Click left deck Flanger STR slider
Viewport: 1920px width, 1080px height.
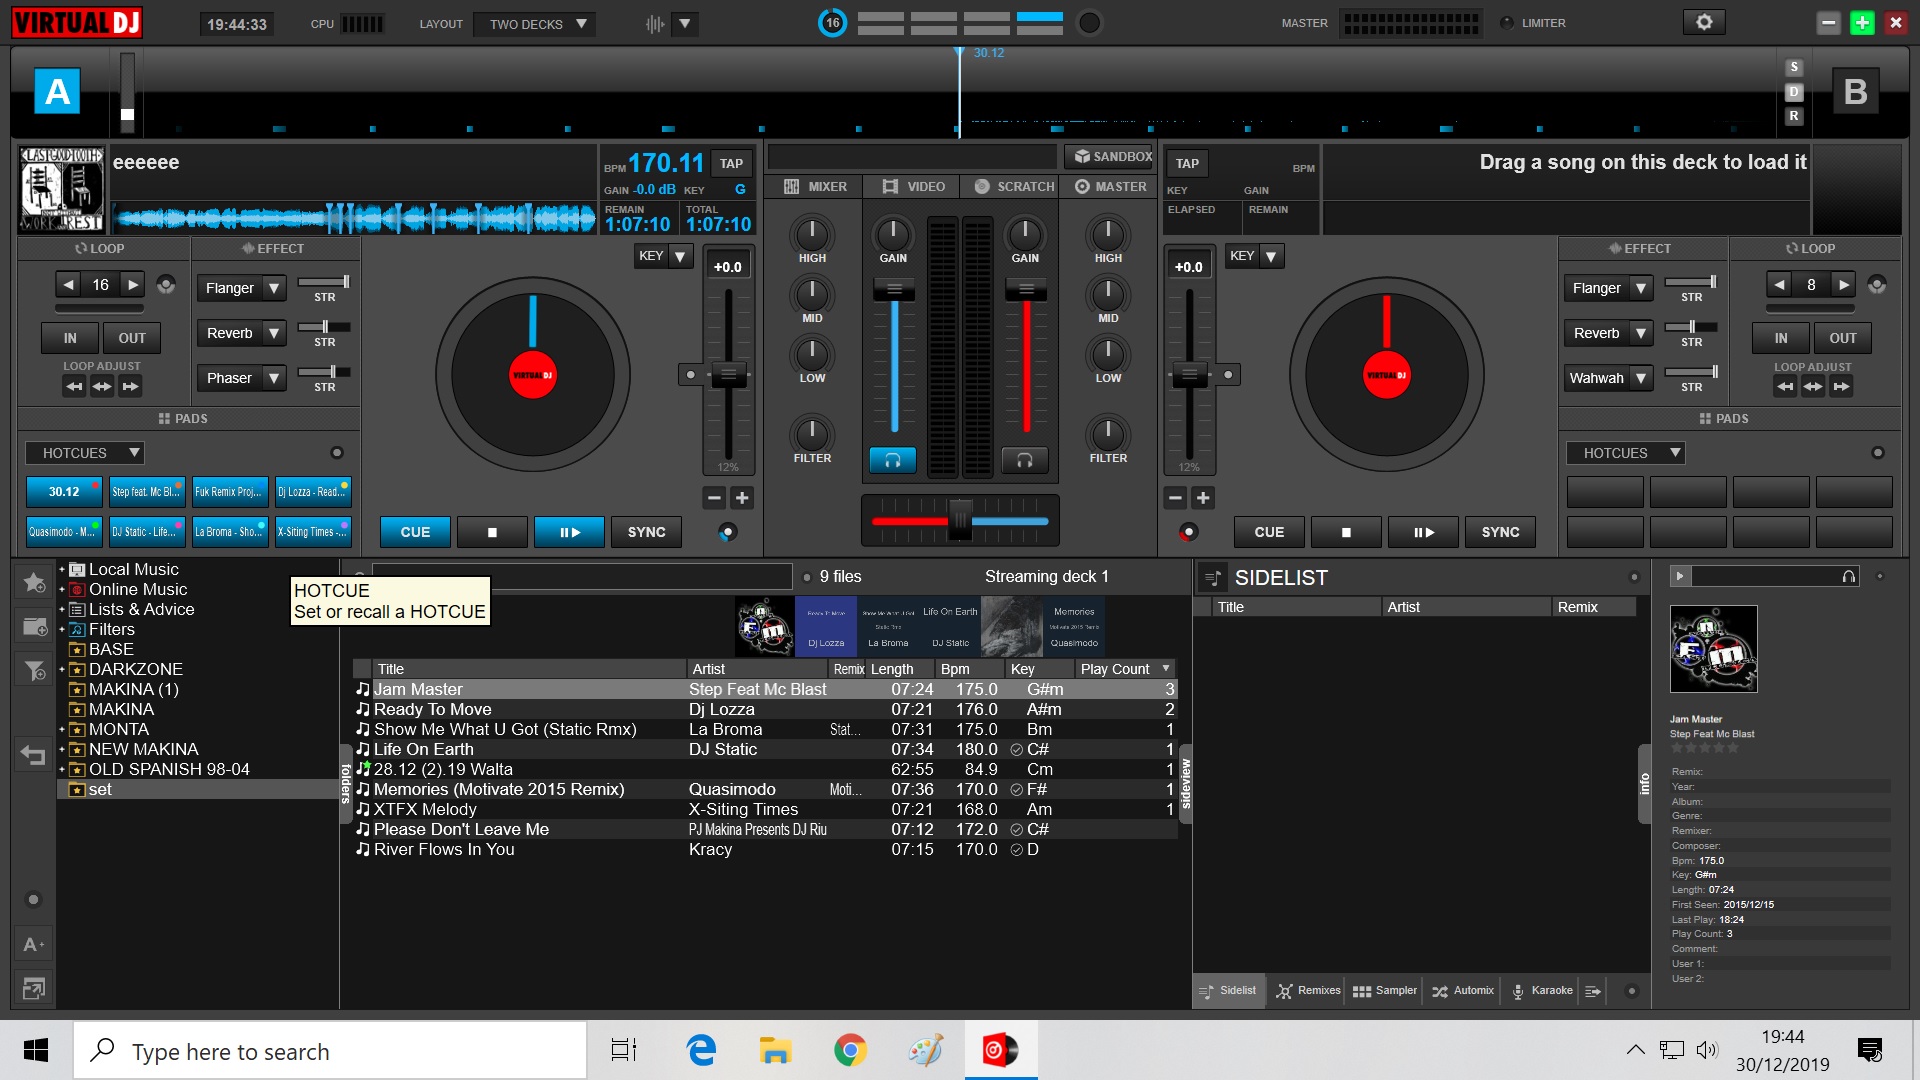[324, 282]
